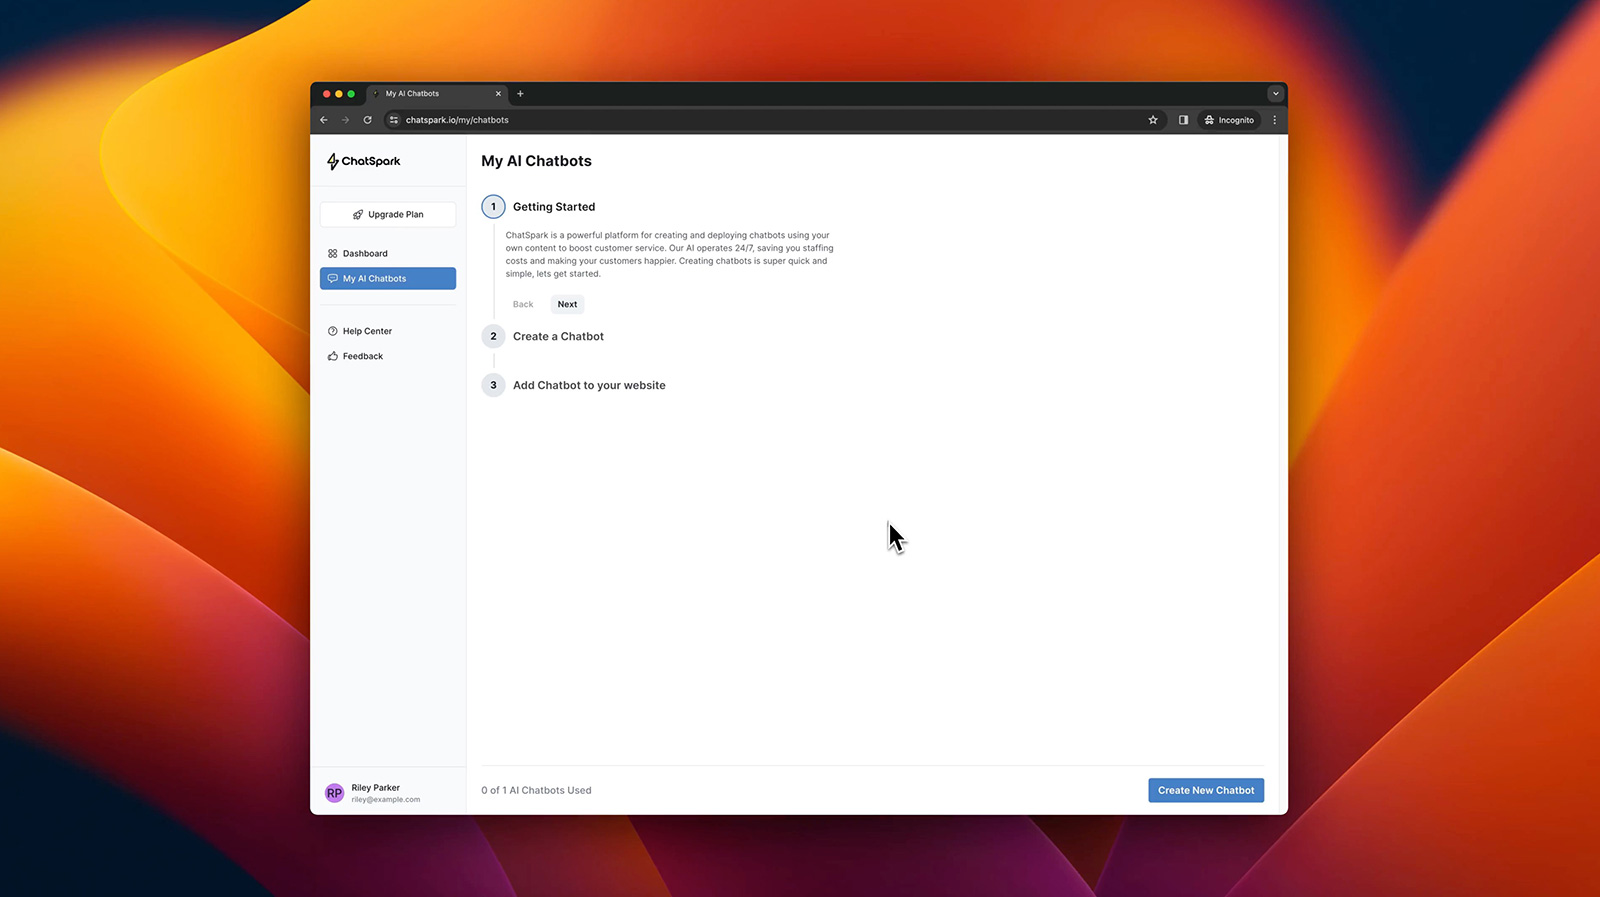Reload the page using the refresh icon

tap(367, 120)
